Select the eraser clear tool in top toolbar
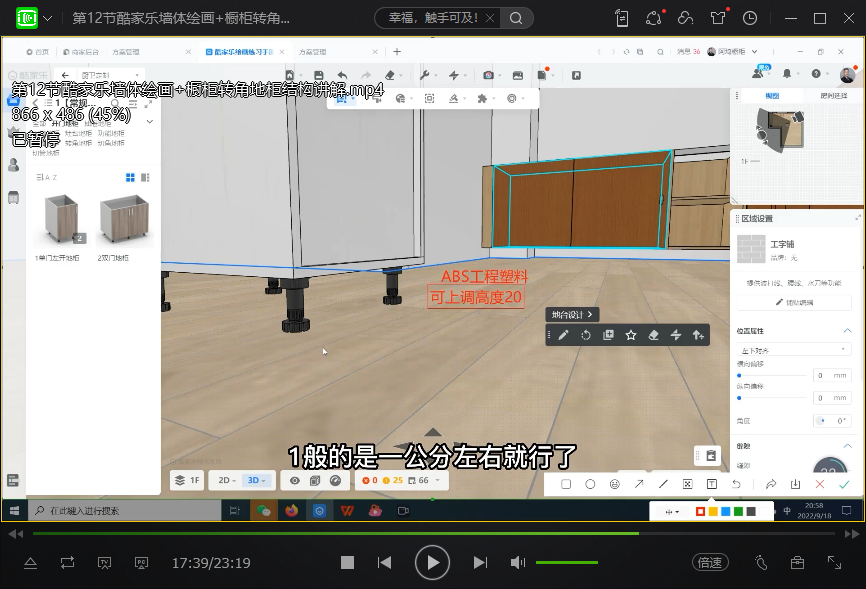Screen dimensions: 866x589 coord(390,75)
